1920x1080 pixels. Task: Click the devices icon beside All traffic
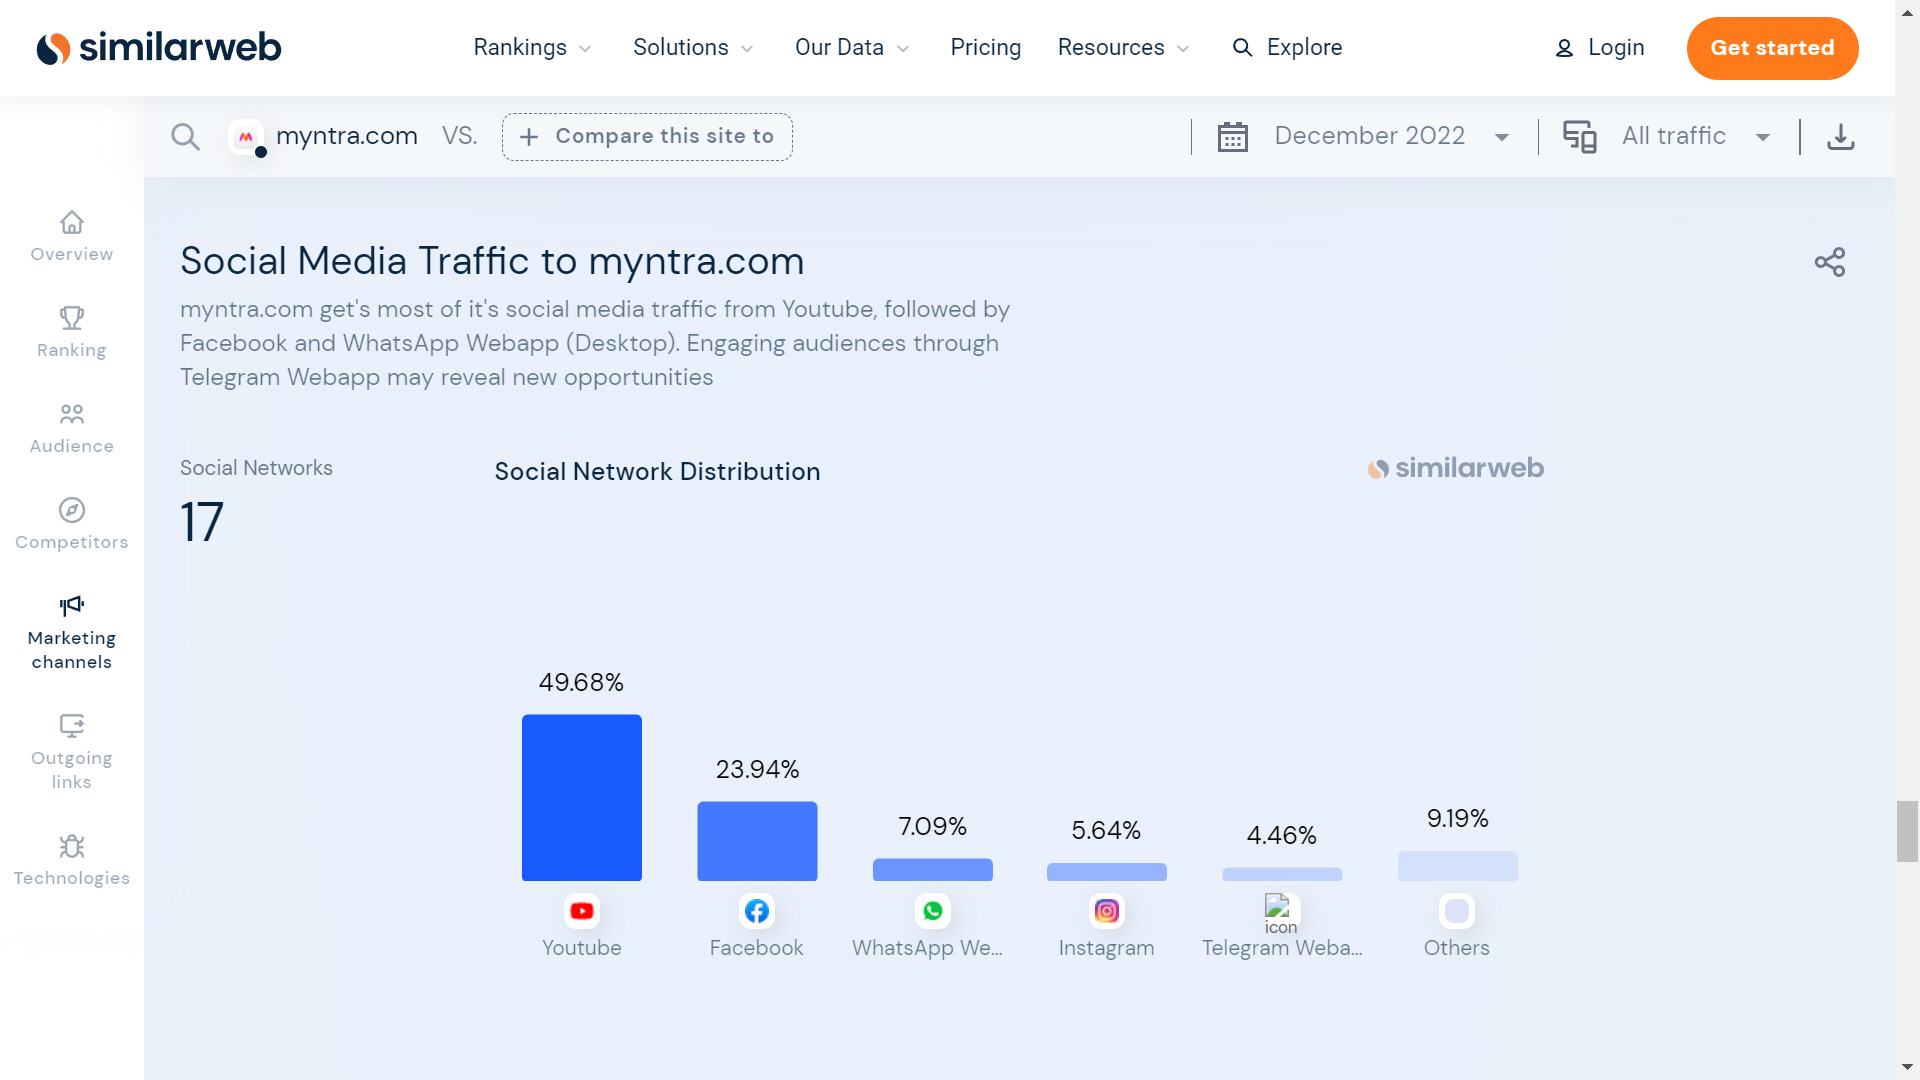tap(1580, 136)
